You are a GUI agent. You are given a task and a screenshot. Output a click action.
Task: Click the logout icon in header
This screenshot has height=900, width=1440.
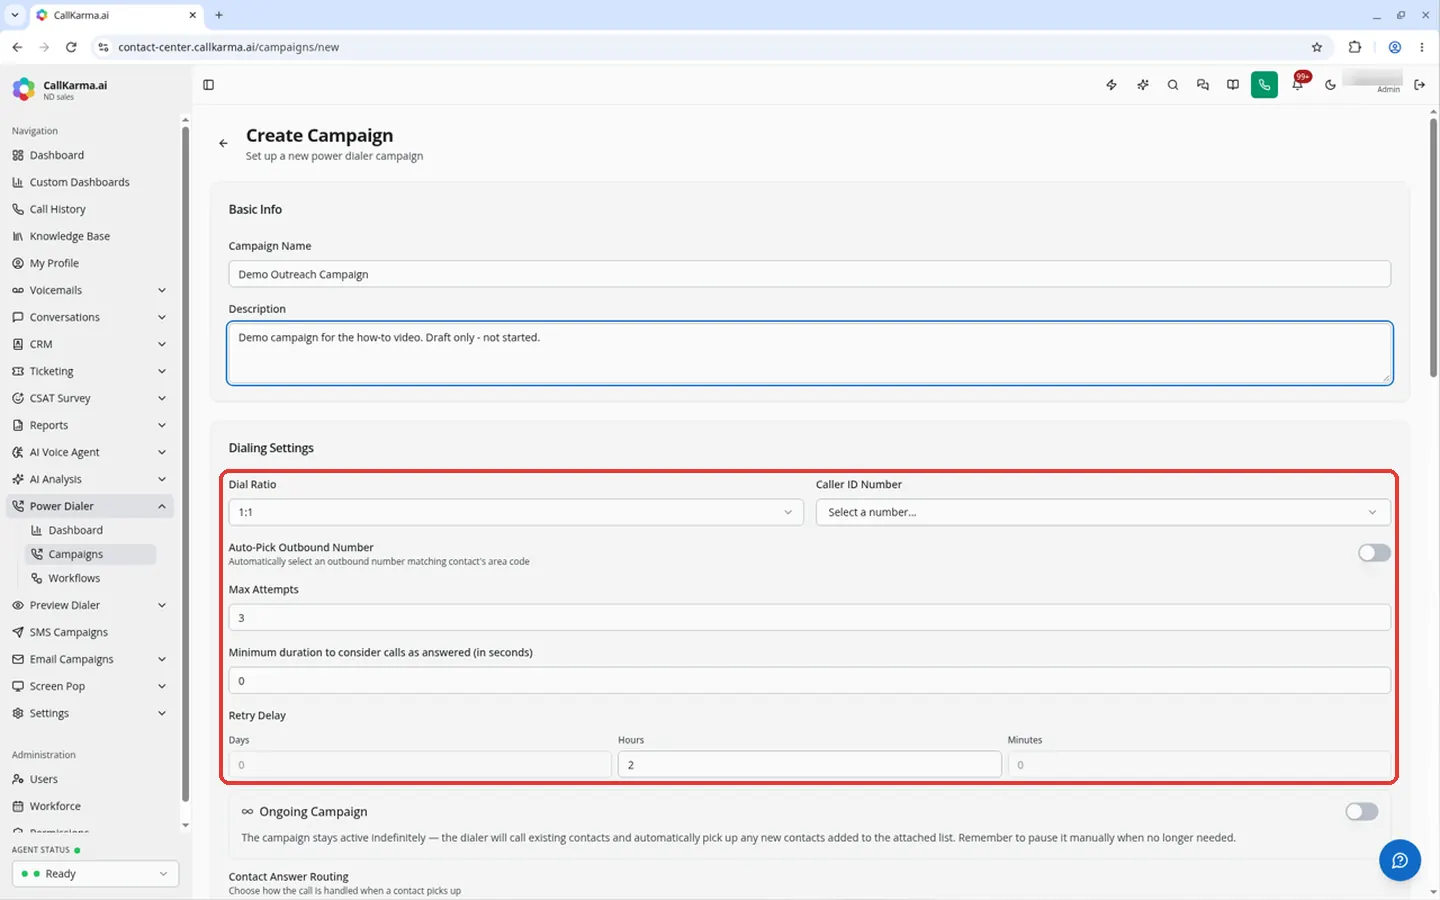pos(1419,85)
